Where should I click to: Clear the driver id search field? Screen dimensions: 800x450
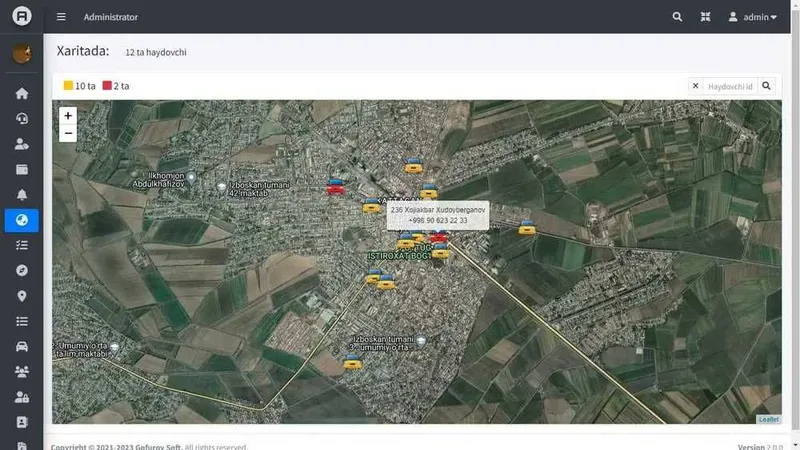coord(695,86)
